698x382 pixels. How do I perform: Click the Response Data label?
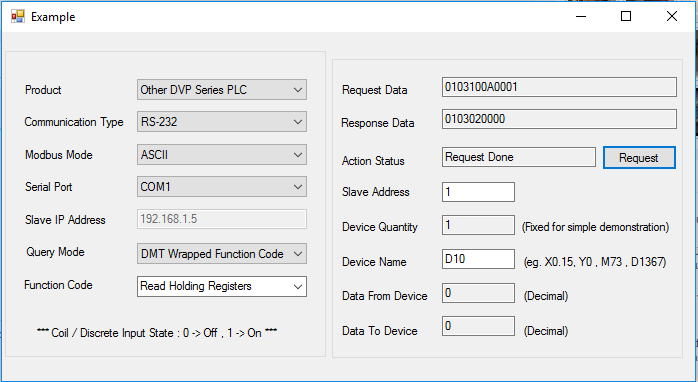[377, 123]
